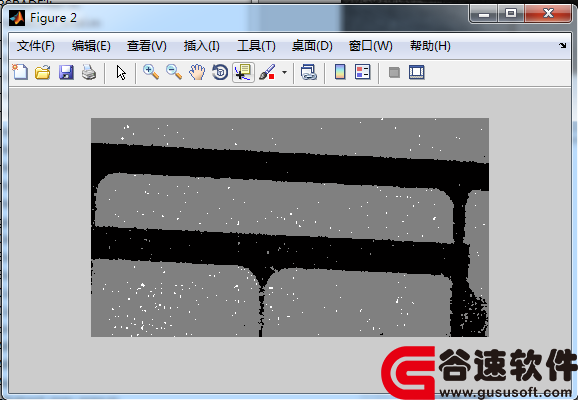
Task: Open the 编辑(E) menu
Action: [x=91, y=46]
